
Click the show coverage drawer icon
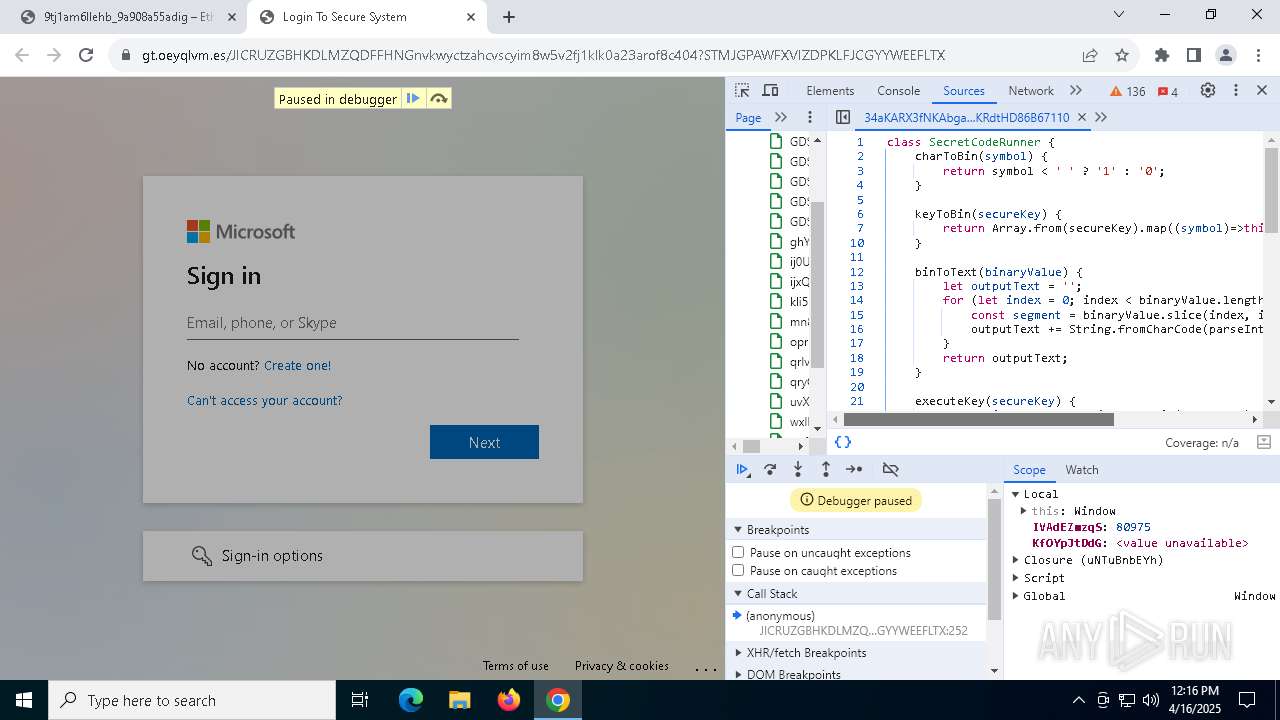(x=1263, y=442)
